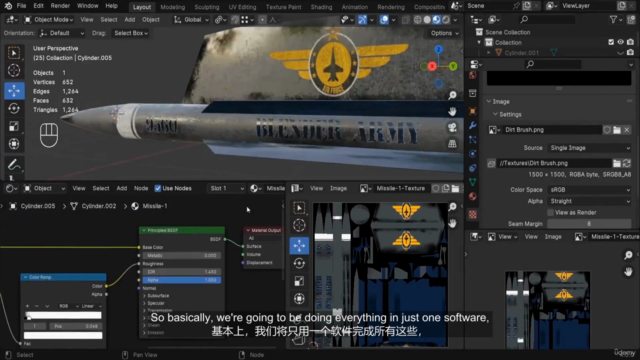Adjust the Alpha slider on Principled BSDF

pyautogui.click(x=182, y=280)
